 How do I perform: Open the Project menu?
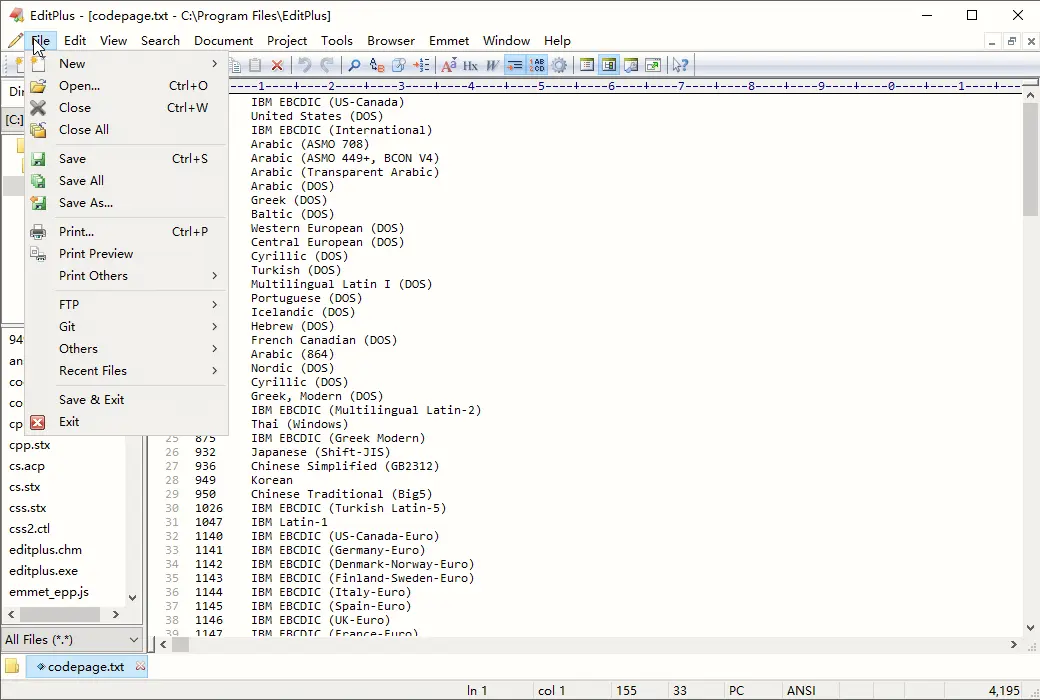[287, 40]
